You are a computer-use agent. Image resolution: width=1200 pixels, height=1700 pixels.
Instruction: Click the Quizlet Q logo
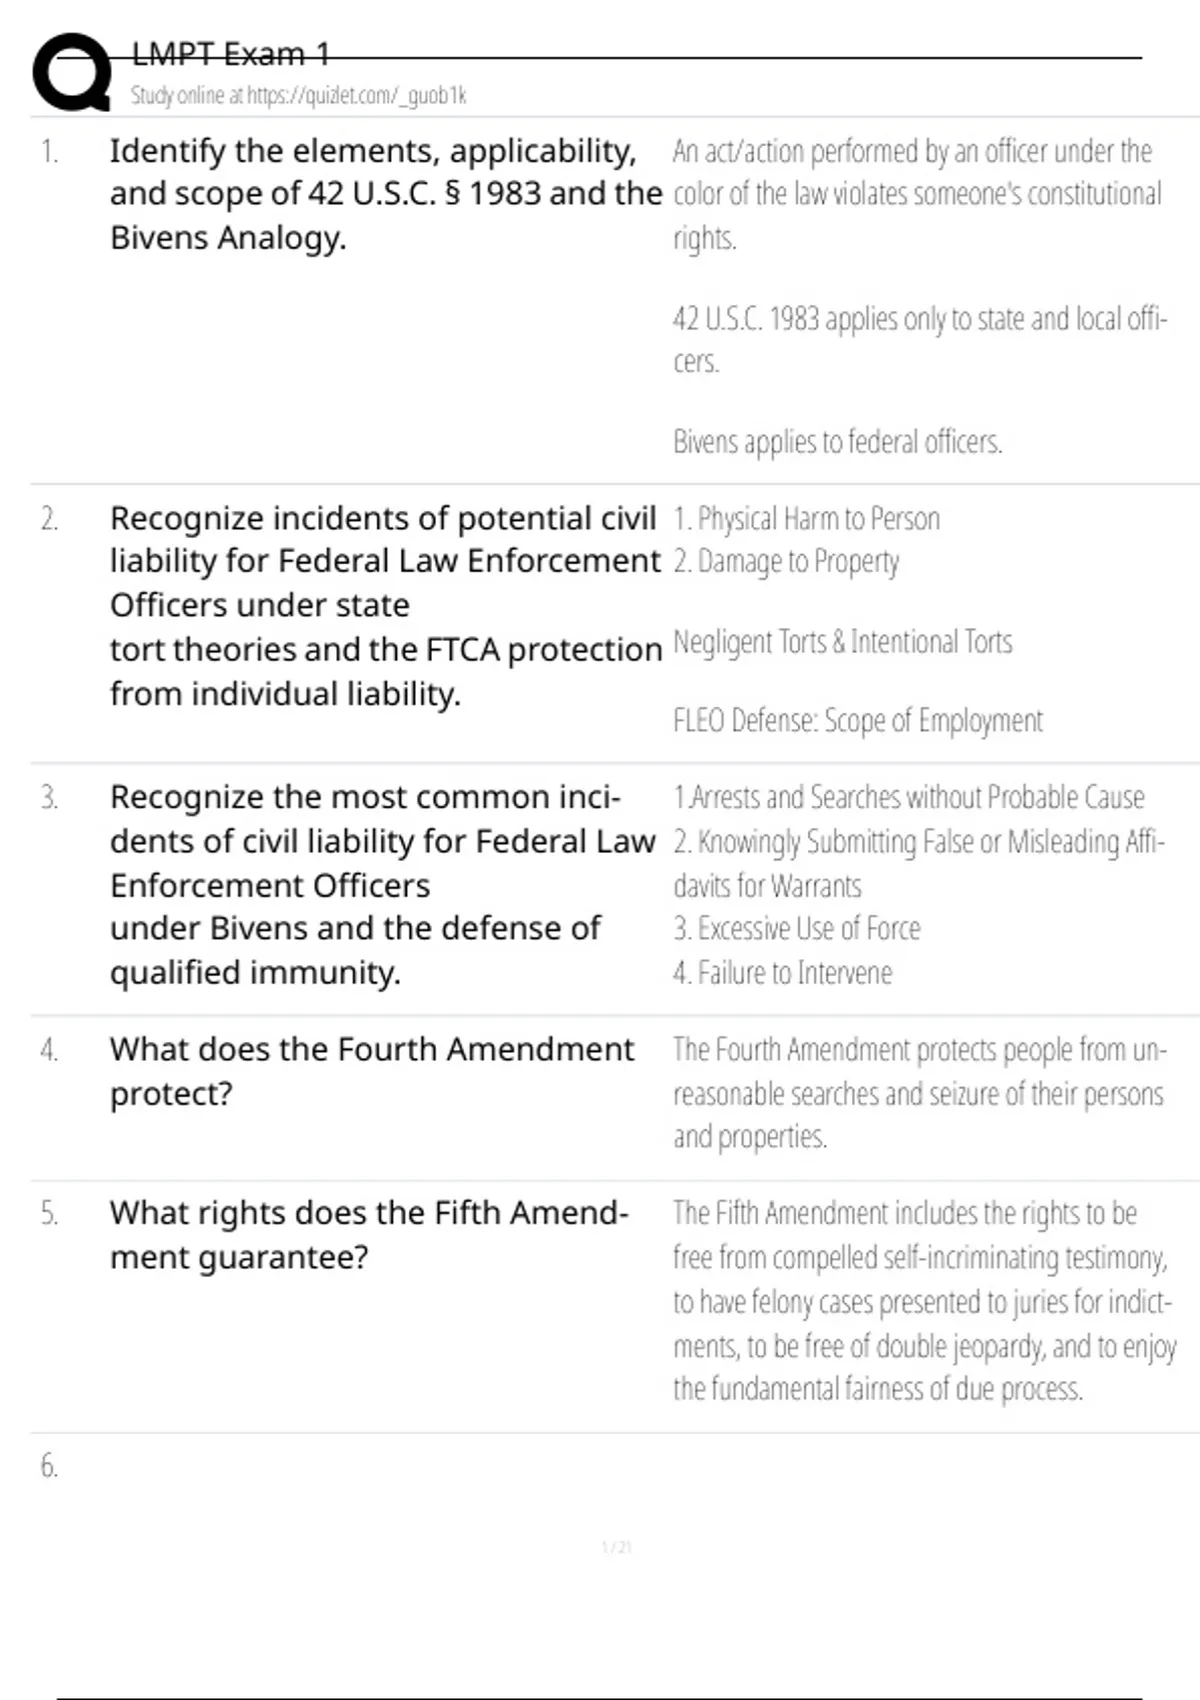pyautogui.click(x=71, y=73)
